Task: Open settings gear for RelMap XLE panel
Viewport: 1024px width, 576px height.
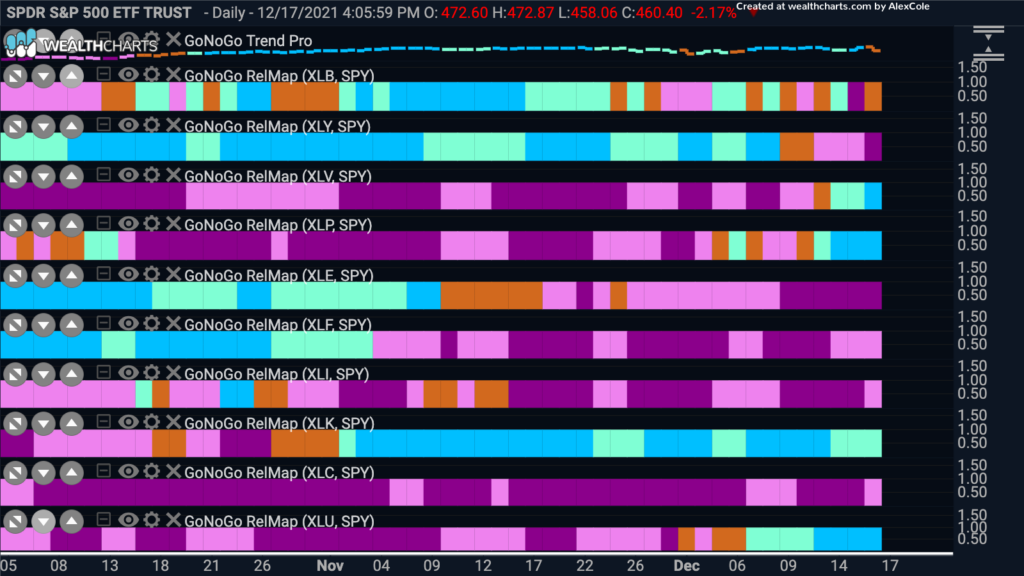Action: click(x=152, y=274)
